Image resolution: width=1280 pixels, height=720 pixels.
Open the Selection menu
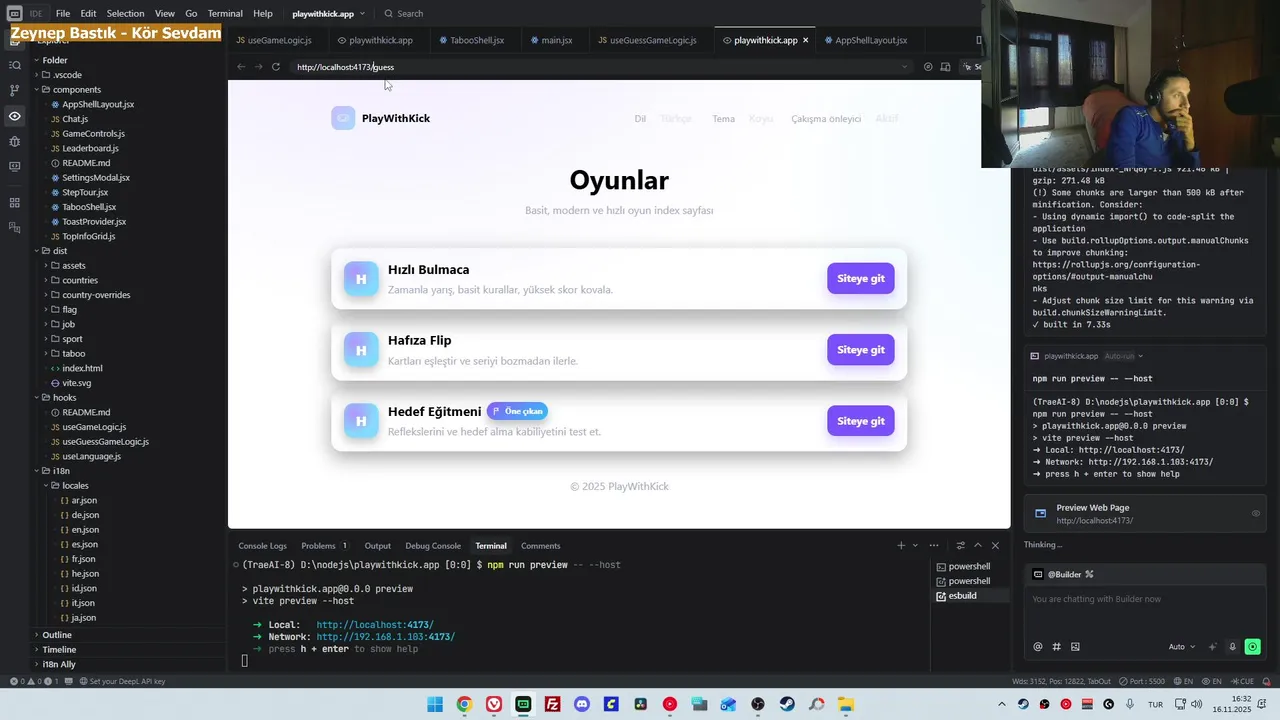[x=125, y=13]
